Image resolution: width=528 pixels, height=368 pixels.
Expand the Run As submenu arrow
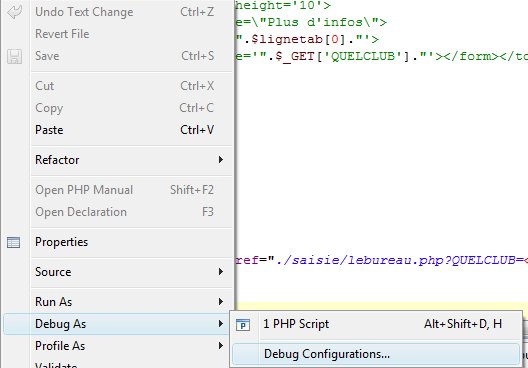click(x=221, y=302)
